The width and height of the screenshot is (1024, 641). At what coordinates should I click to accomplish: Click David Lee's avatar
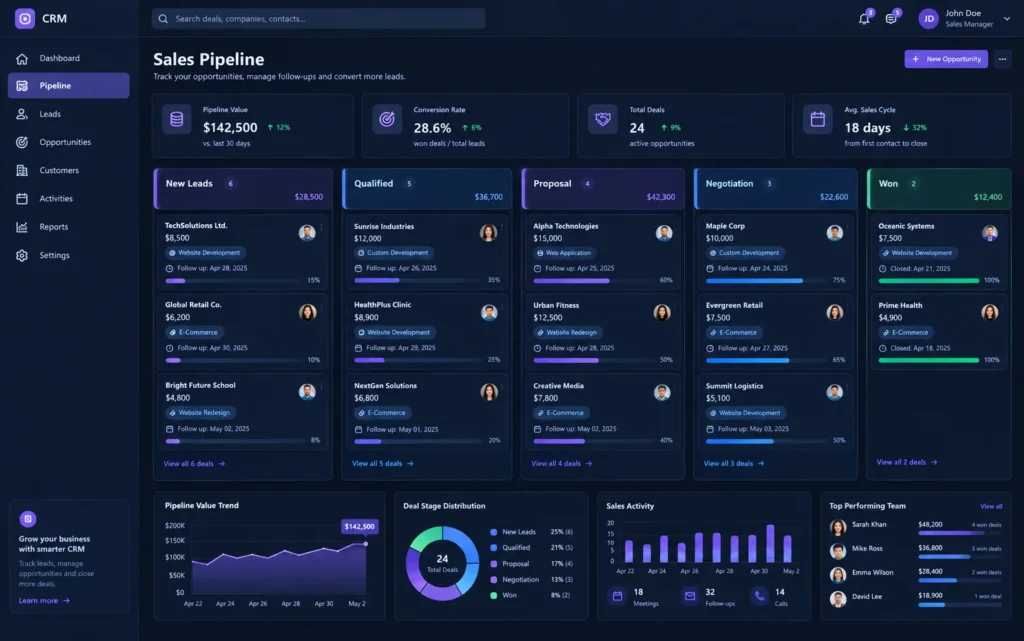(838, 599)
